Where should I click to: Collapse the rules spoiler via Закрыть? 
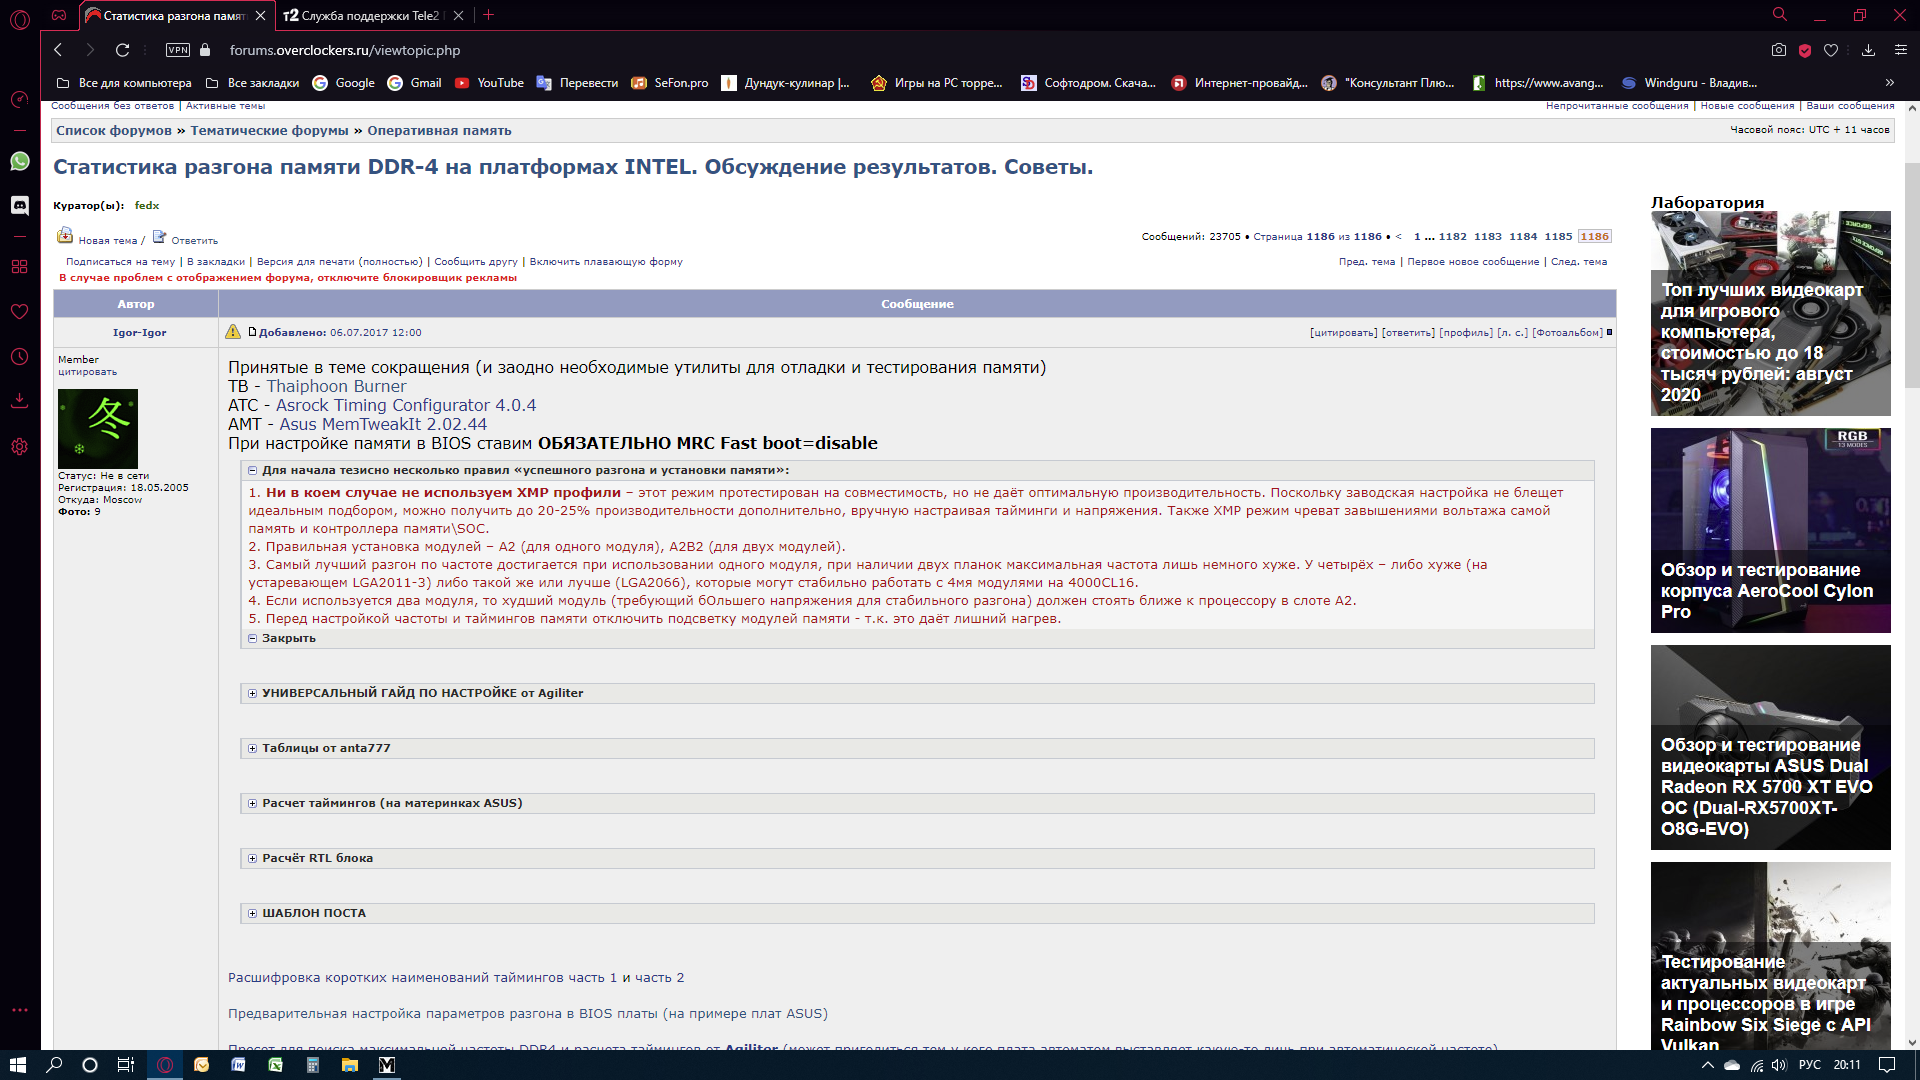point(288,638)
